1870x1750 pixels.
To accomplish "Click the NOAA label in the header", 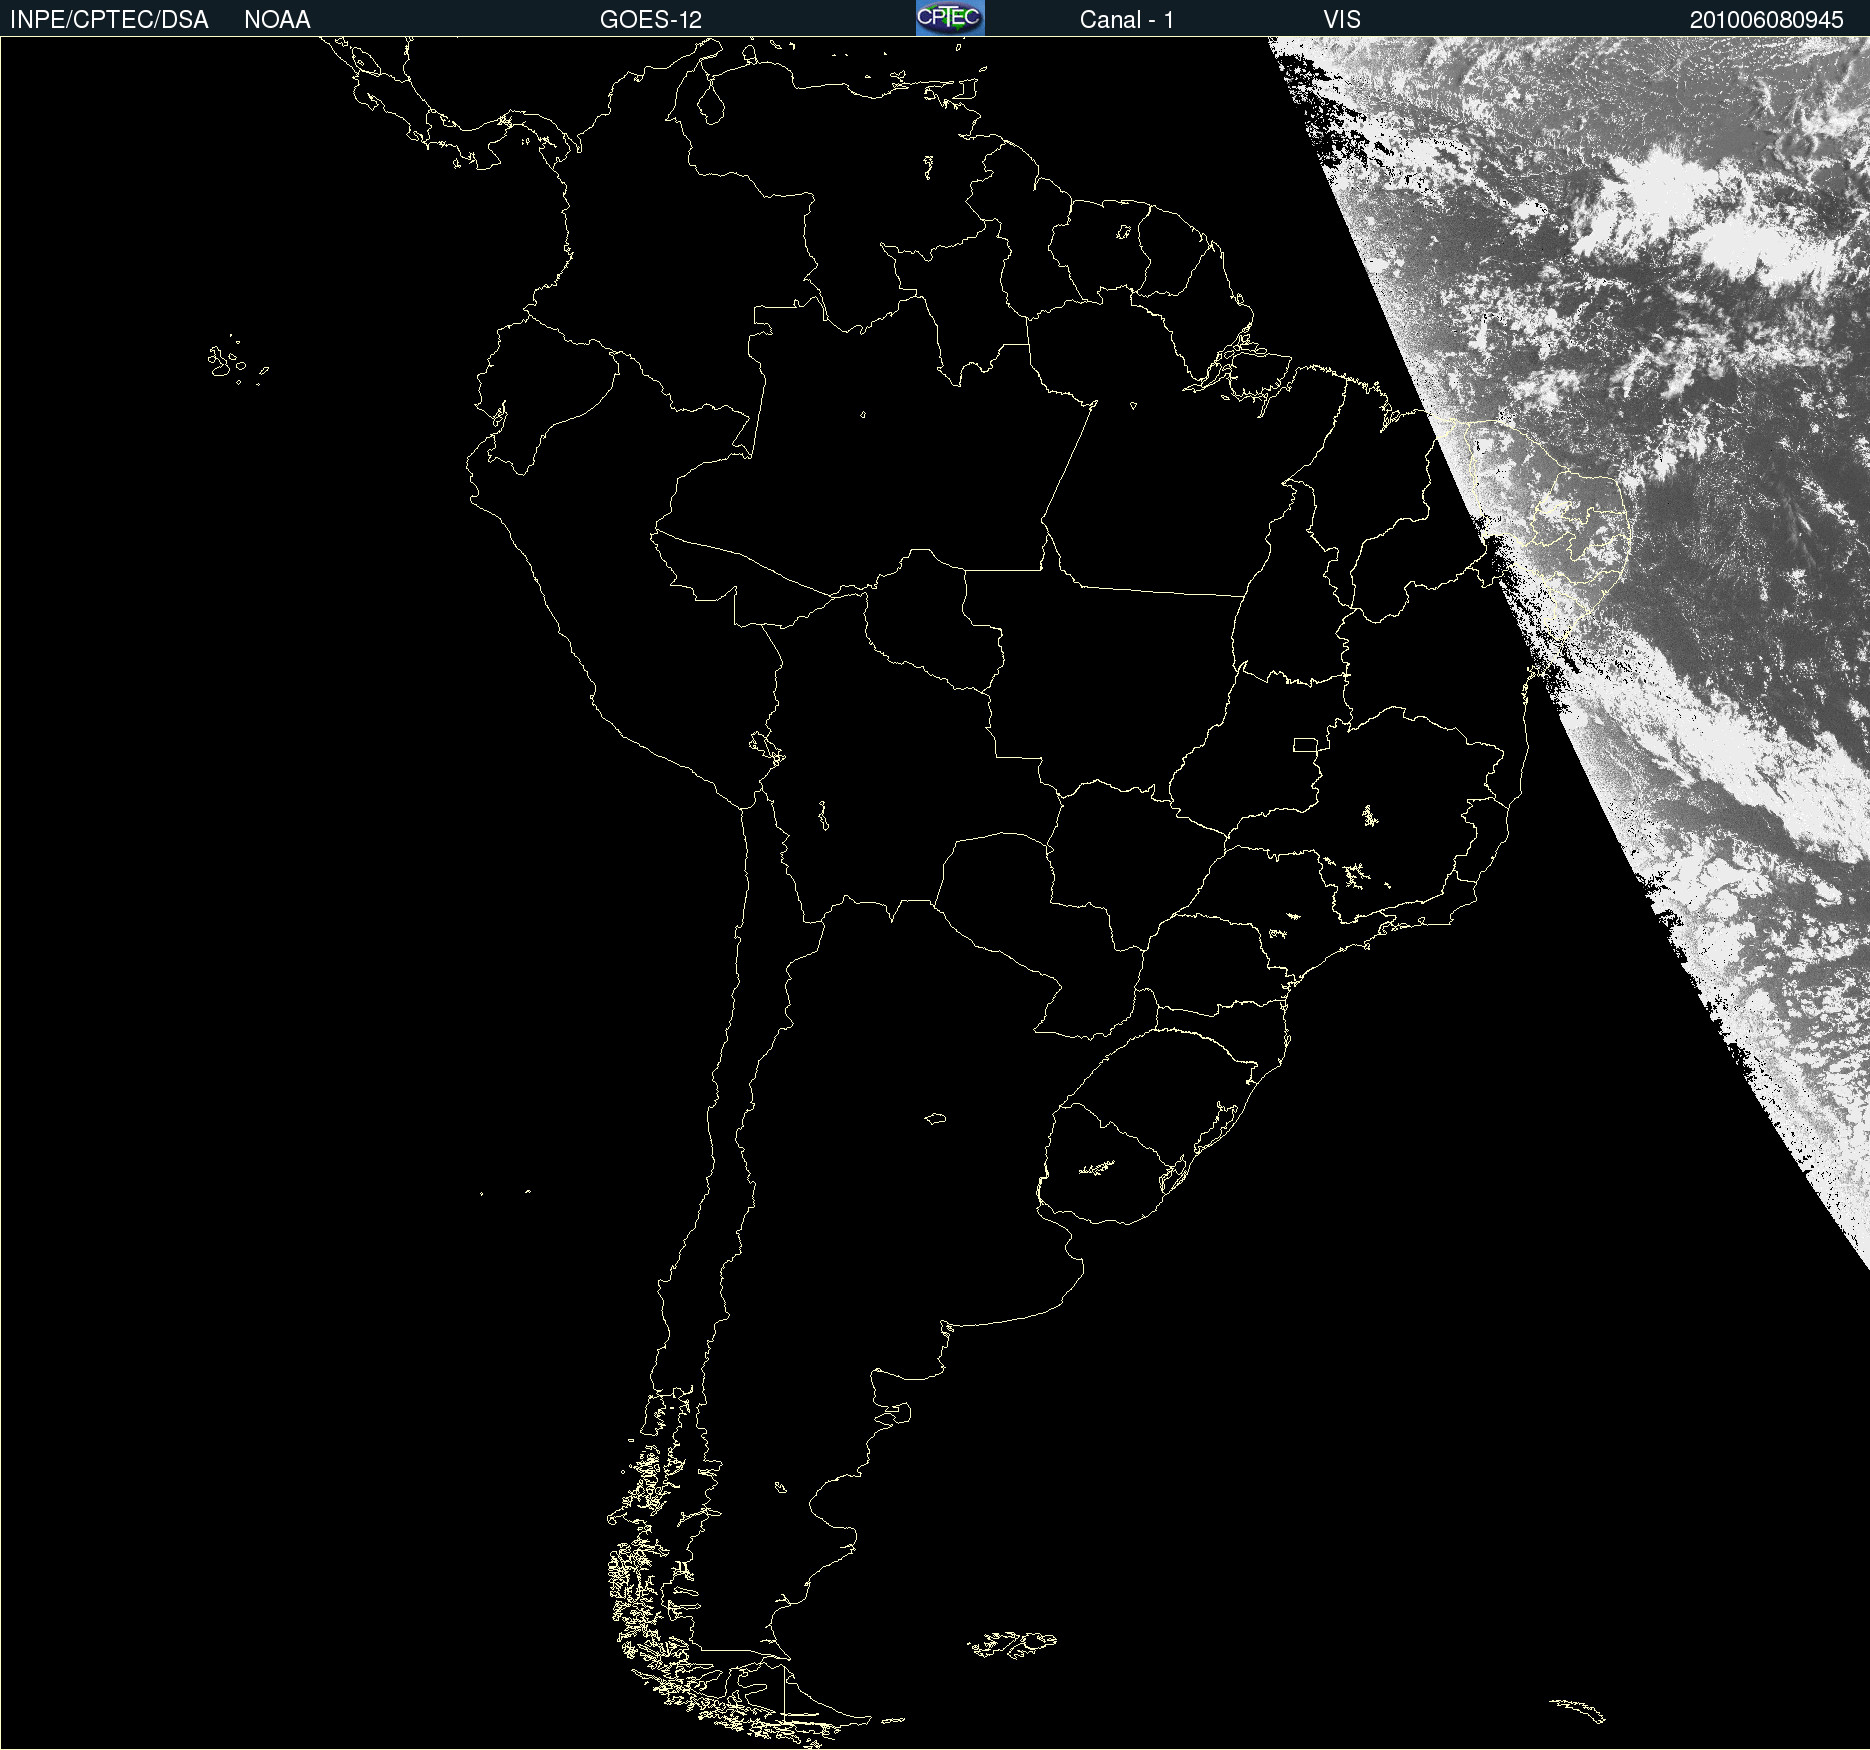I will pyautogui.click(x=277, y=20).
